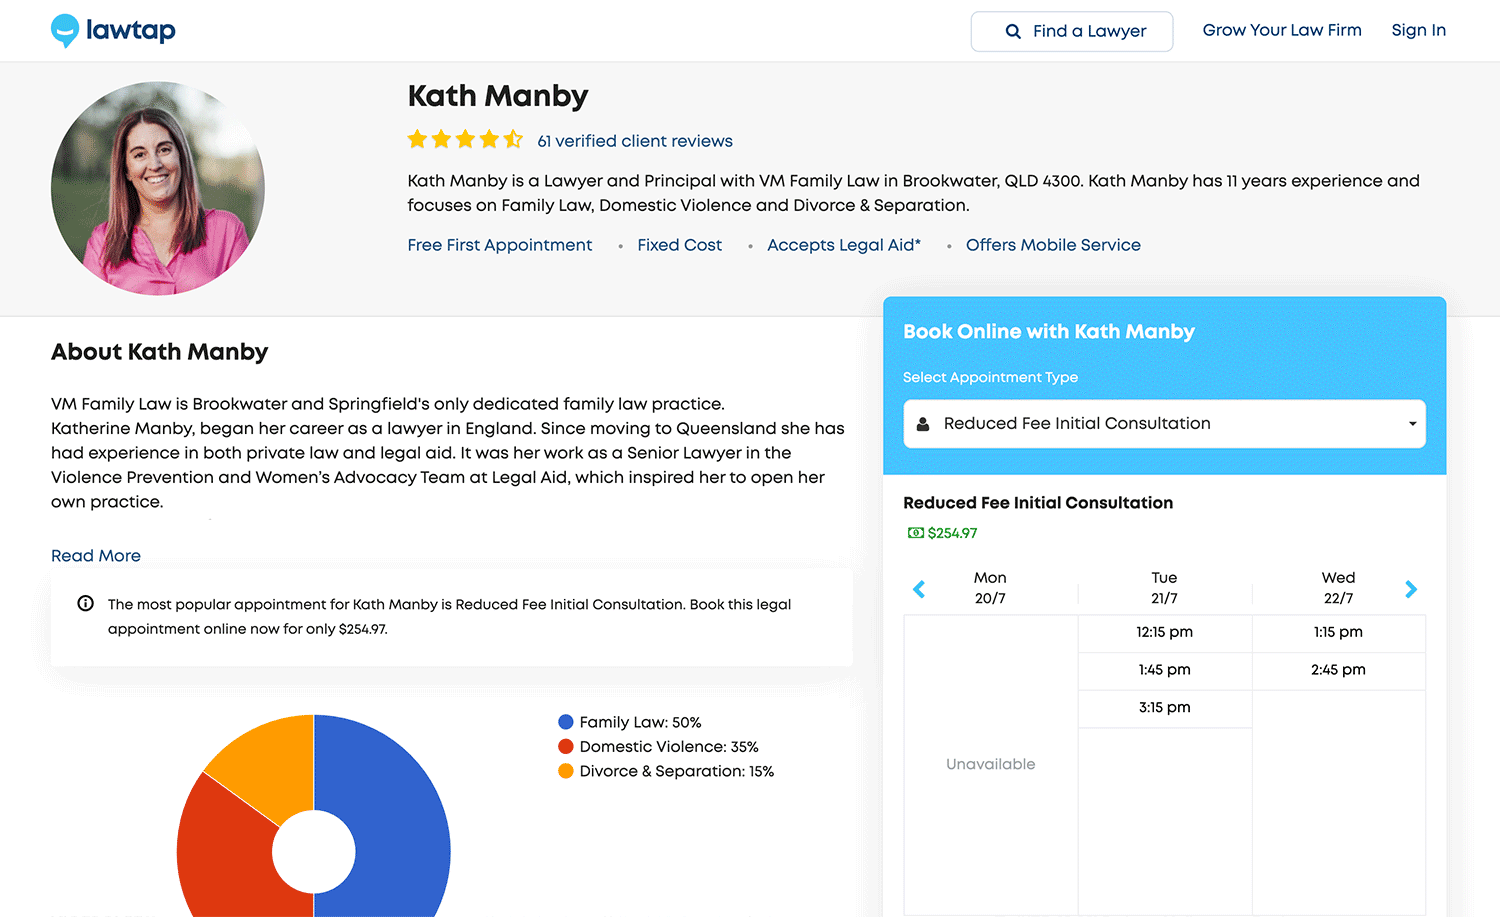Expand the bio with Read More
Image resolution: width=1500 pixels, height=917 pixels.
[x=96, y=556]
